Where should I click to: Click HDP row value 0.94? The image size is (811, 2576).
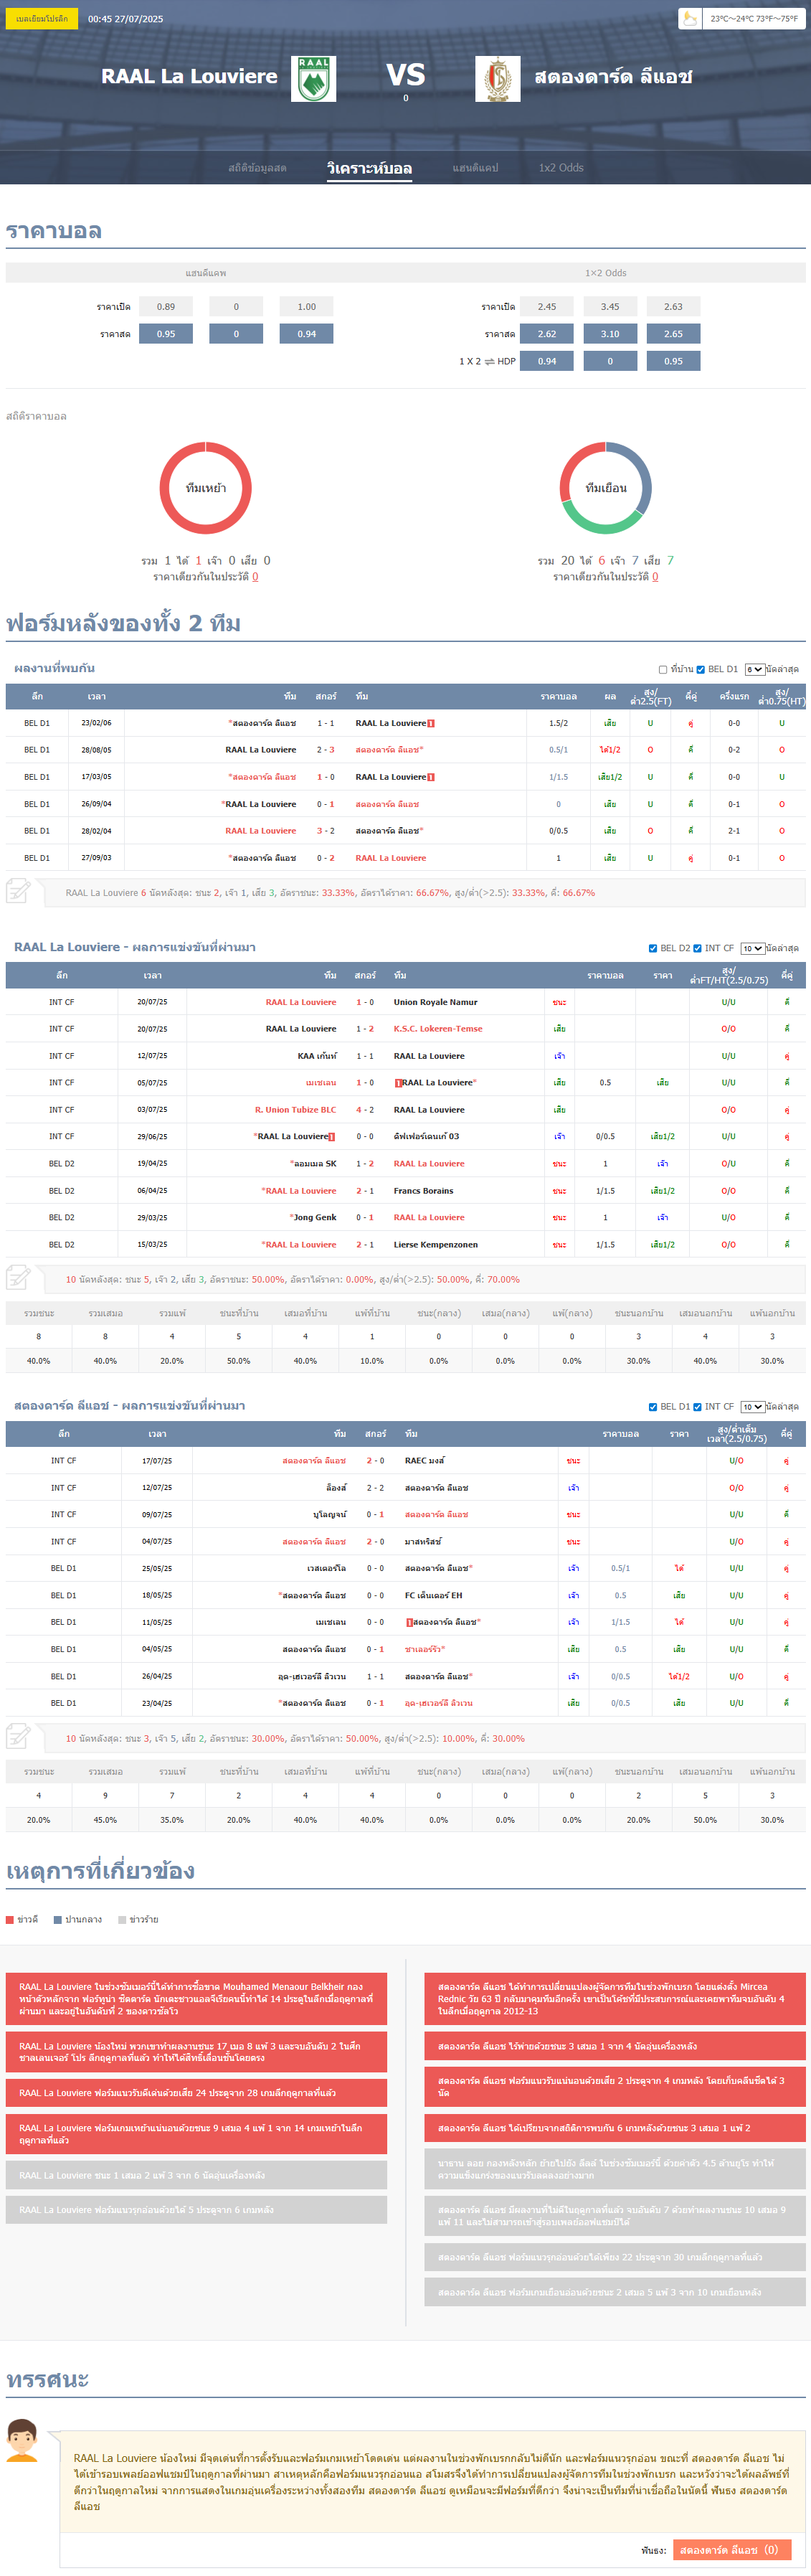pyautogui.click(x=547, y=361)
